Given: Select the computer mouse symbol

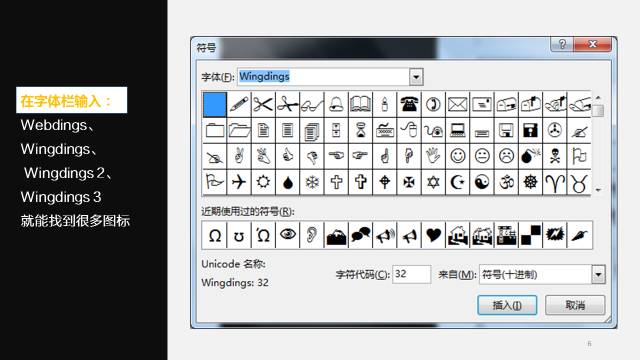Looking at the screenshot, I should (409, 131).
